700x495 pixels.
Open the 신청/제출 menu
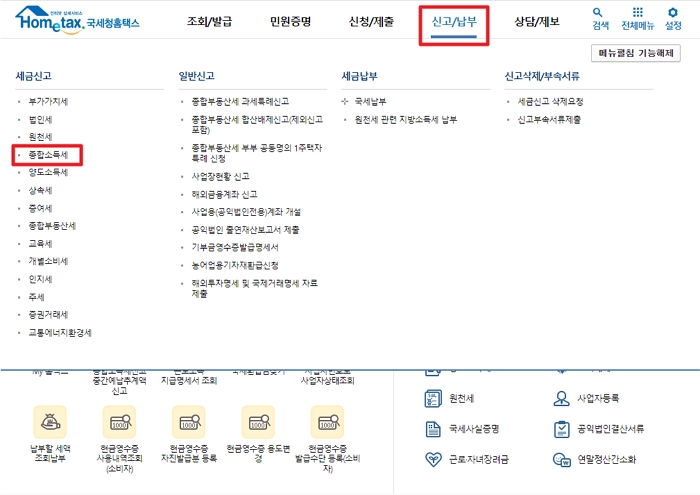point(371,21)
